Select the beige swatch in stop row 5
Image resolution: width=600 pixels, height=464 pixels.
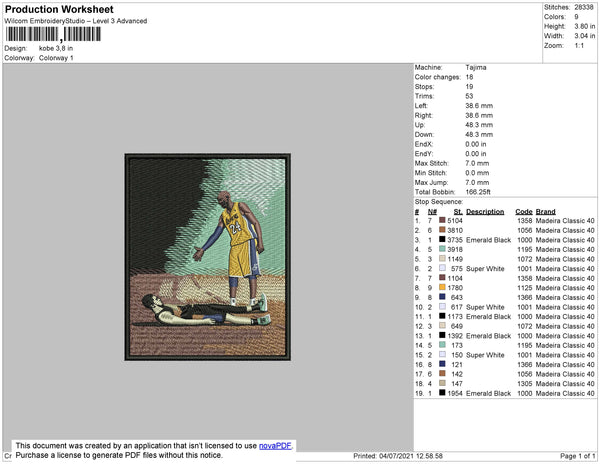(442, 259)
